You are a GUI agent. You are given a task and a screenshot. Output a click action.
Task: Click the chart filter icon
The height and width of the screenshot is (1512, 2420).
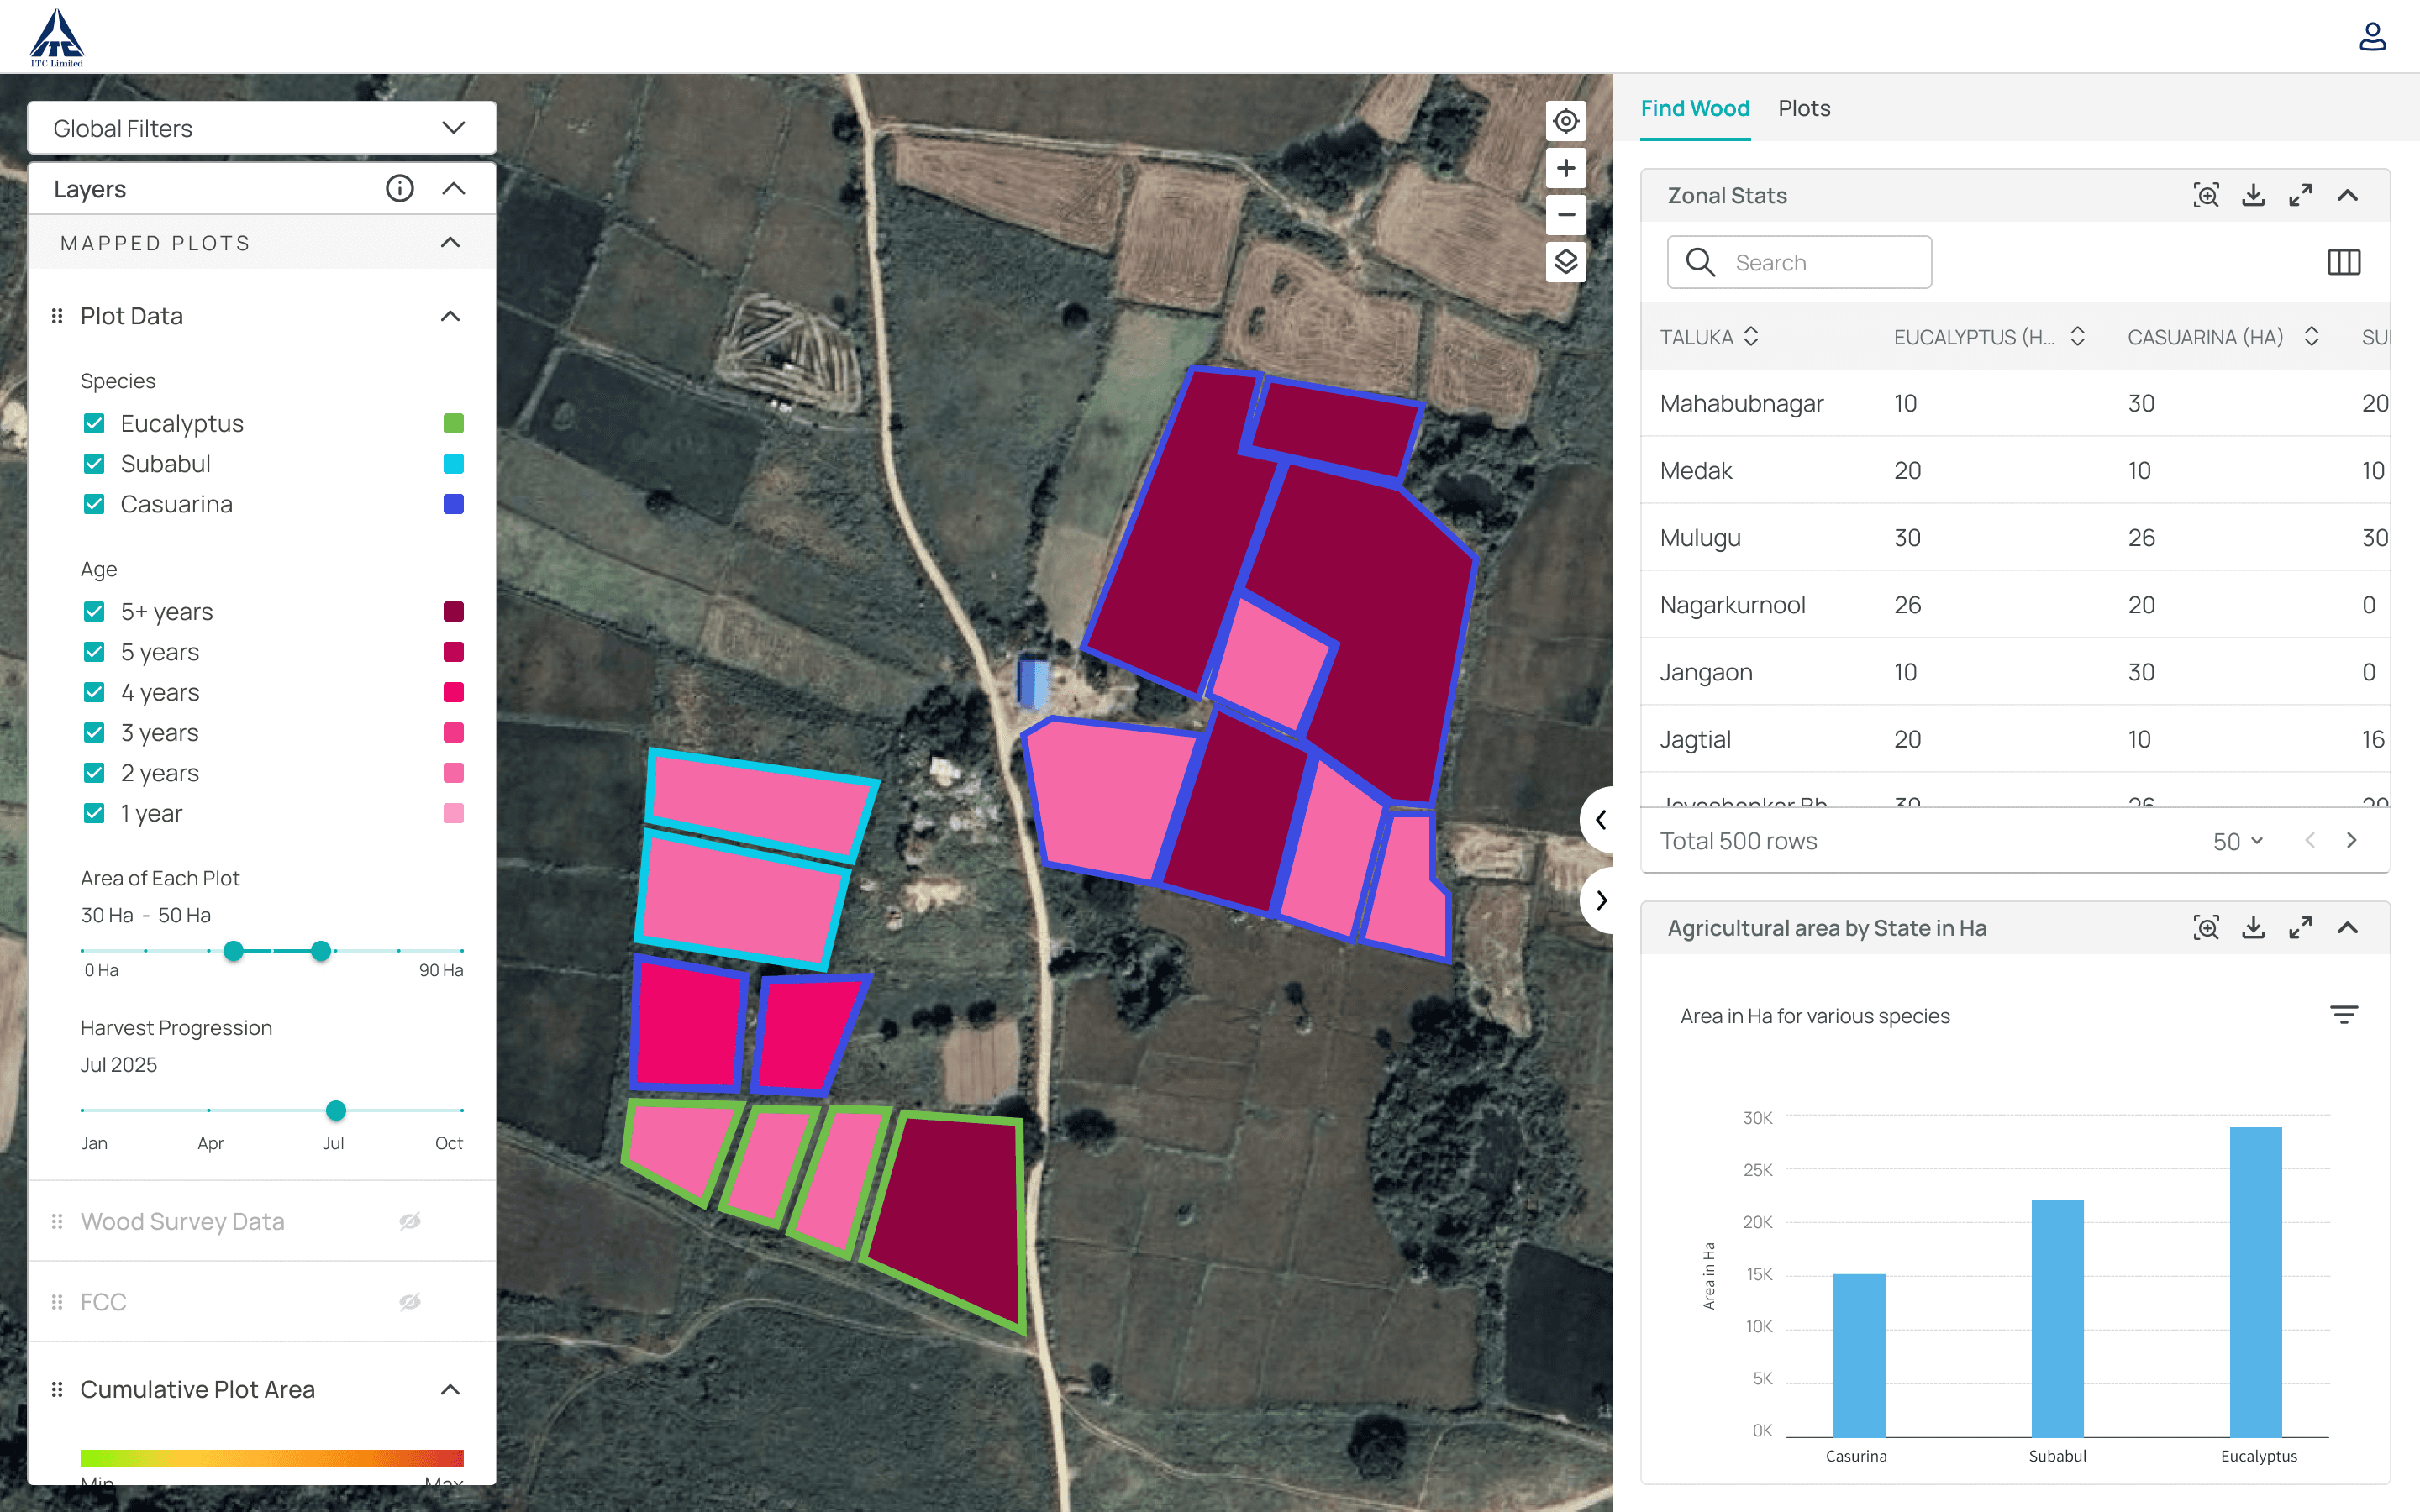[x=2343, y=1015]
